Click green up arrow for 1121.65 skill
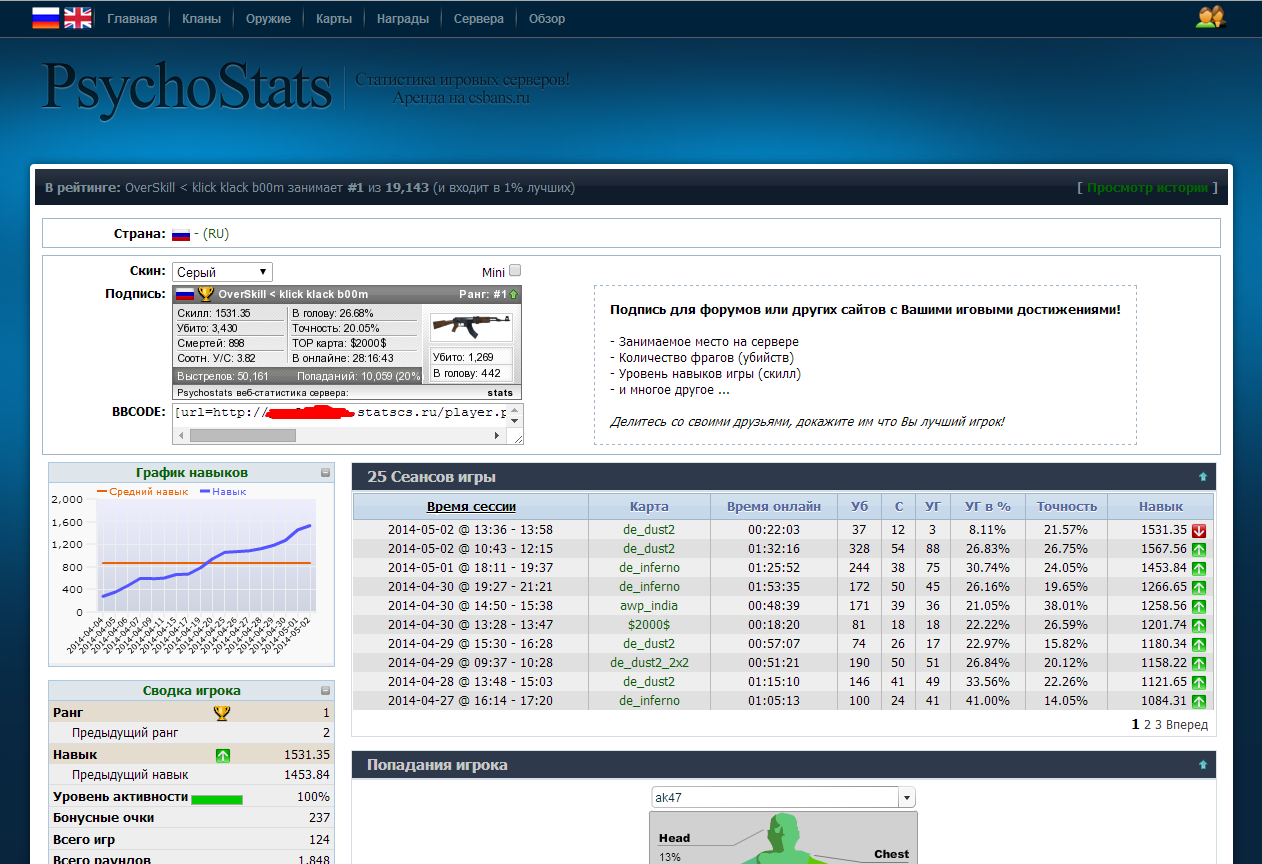 1199,682
